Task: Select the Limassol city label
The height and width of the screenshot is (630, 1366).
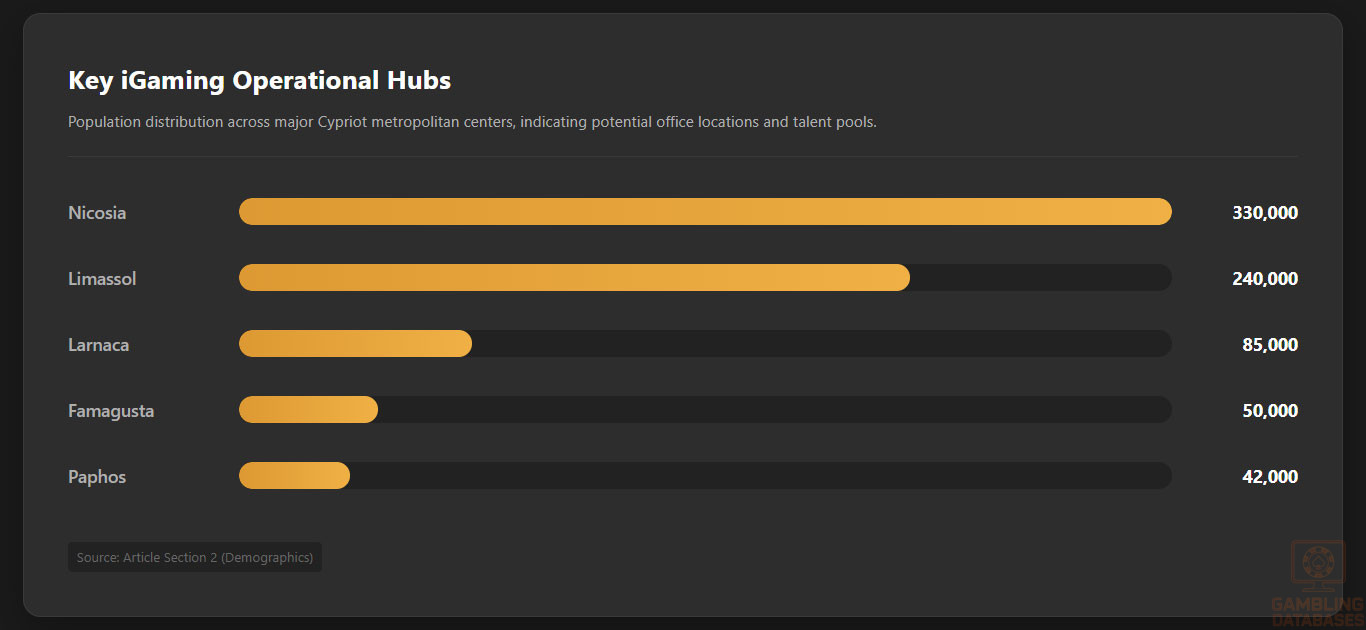Action: tap(102, 279)
